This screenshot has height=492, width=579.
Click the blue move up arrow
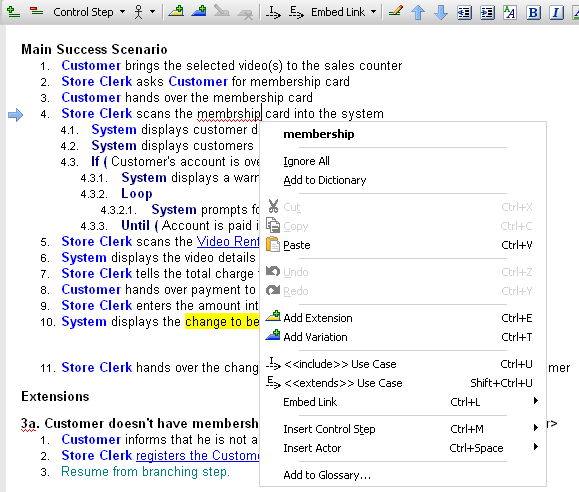point(418,13)
